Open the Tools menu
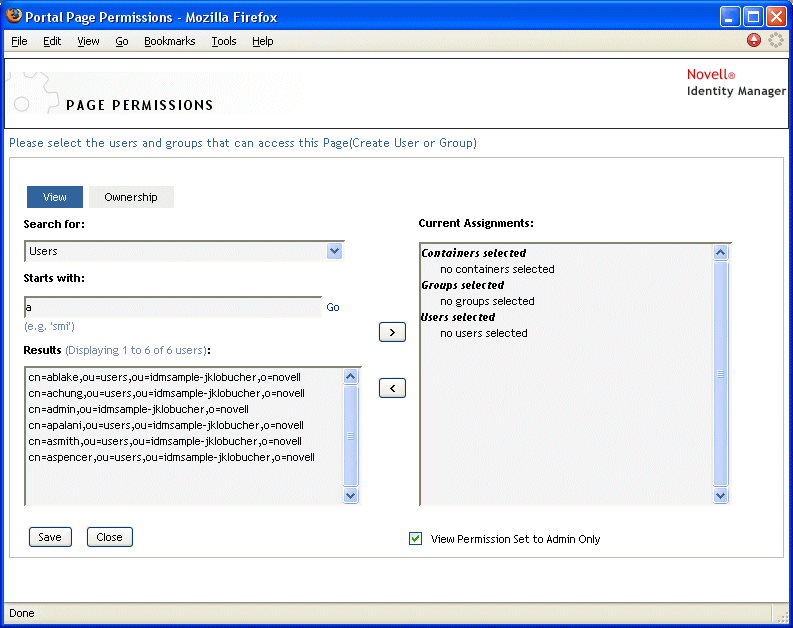793x628 pixels. pos(224,41)
